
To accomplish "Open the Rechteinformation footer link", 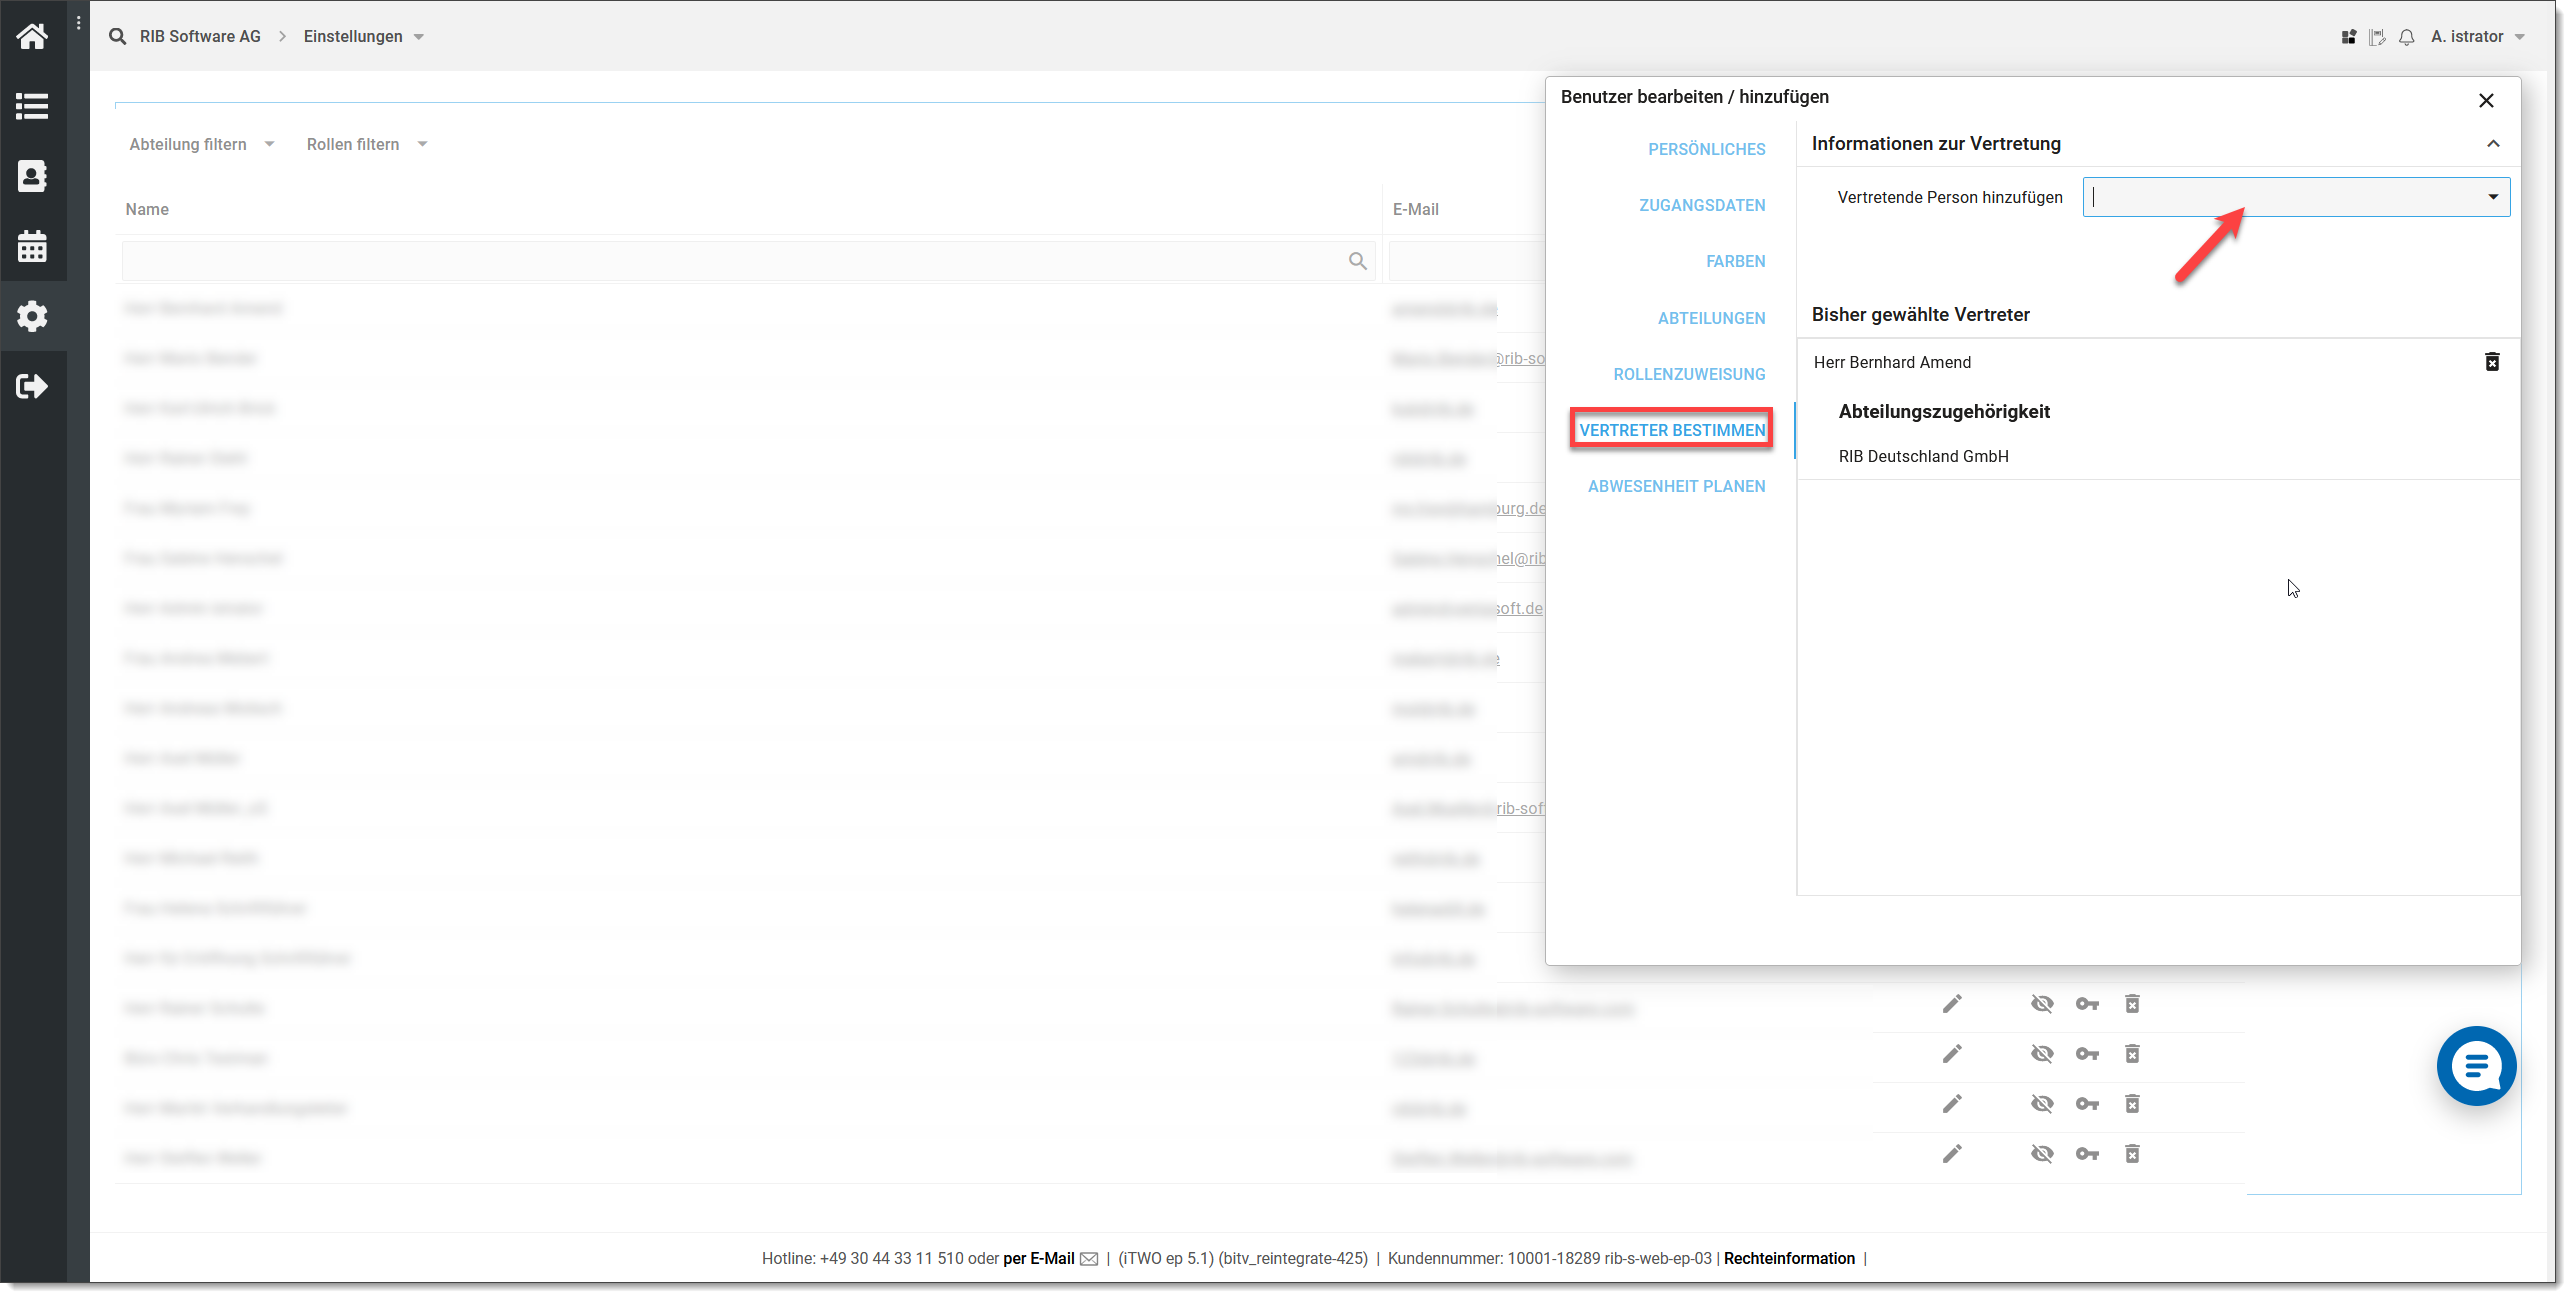I will 1789,1258.
